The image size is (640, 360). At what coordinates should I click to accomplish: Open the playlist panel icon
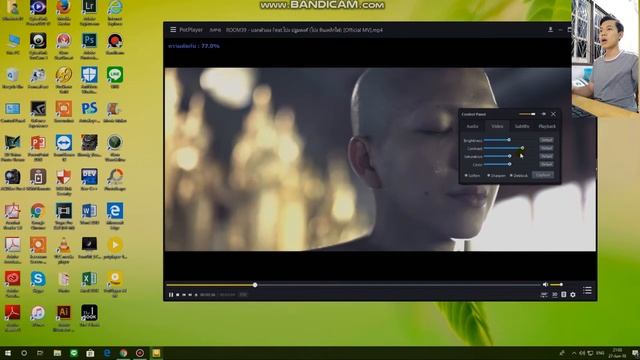tap(587, 290)
